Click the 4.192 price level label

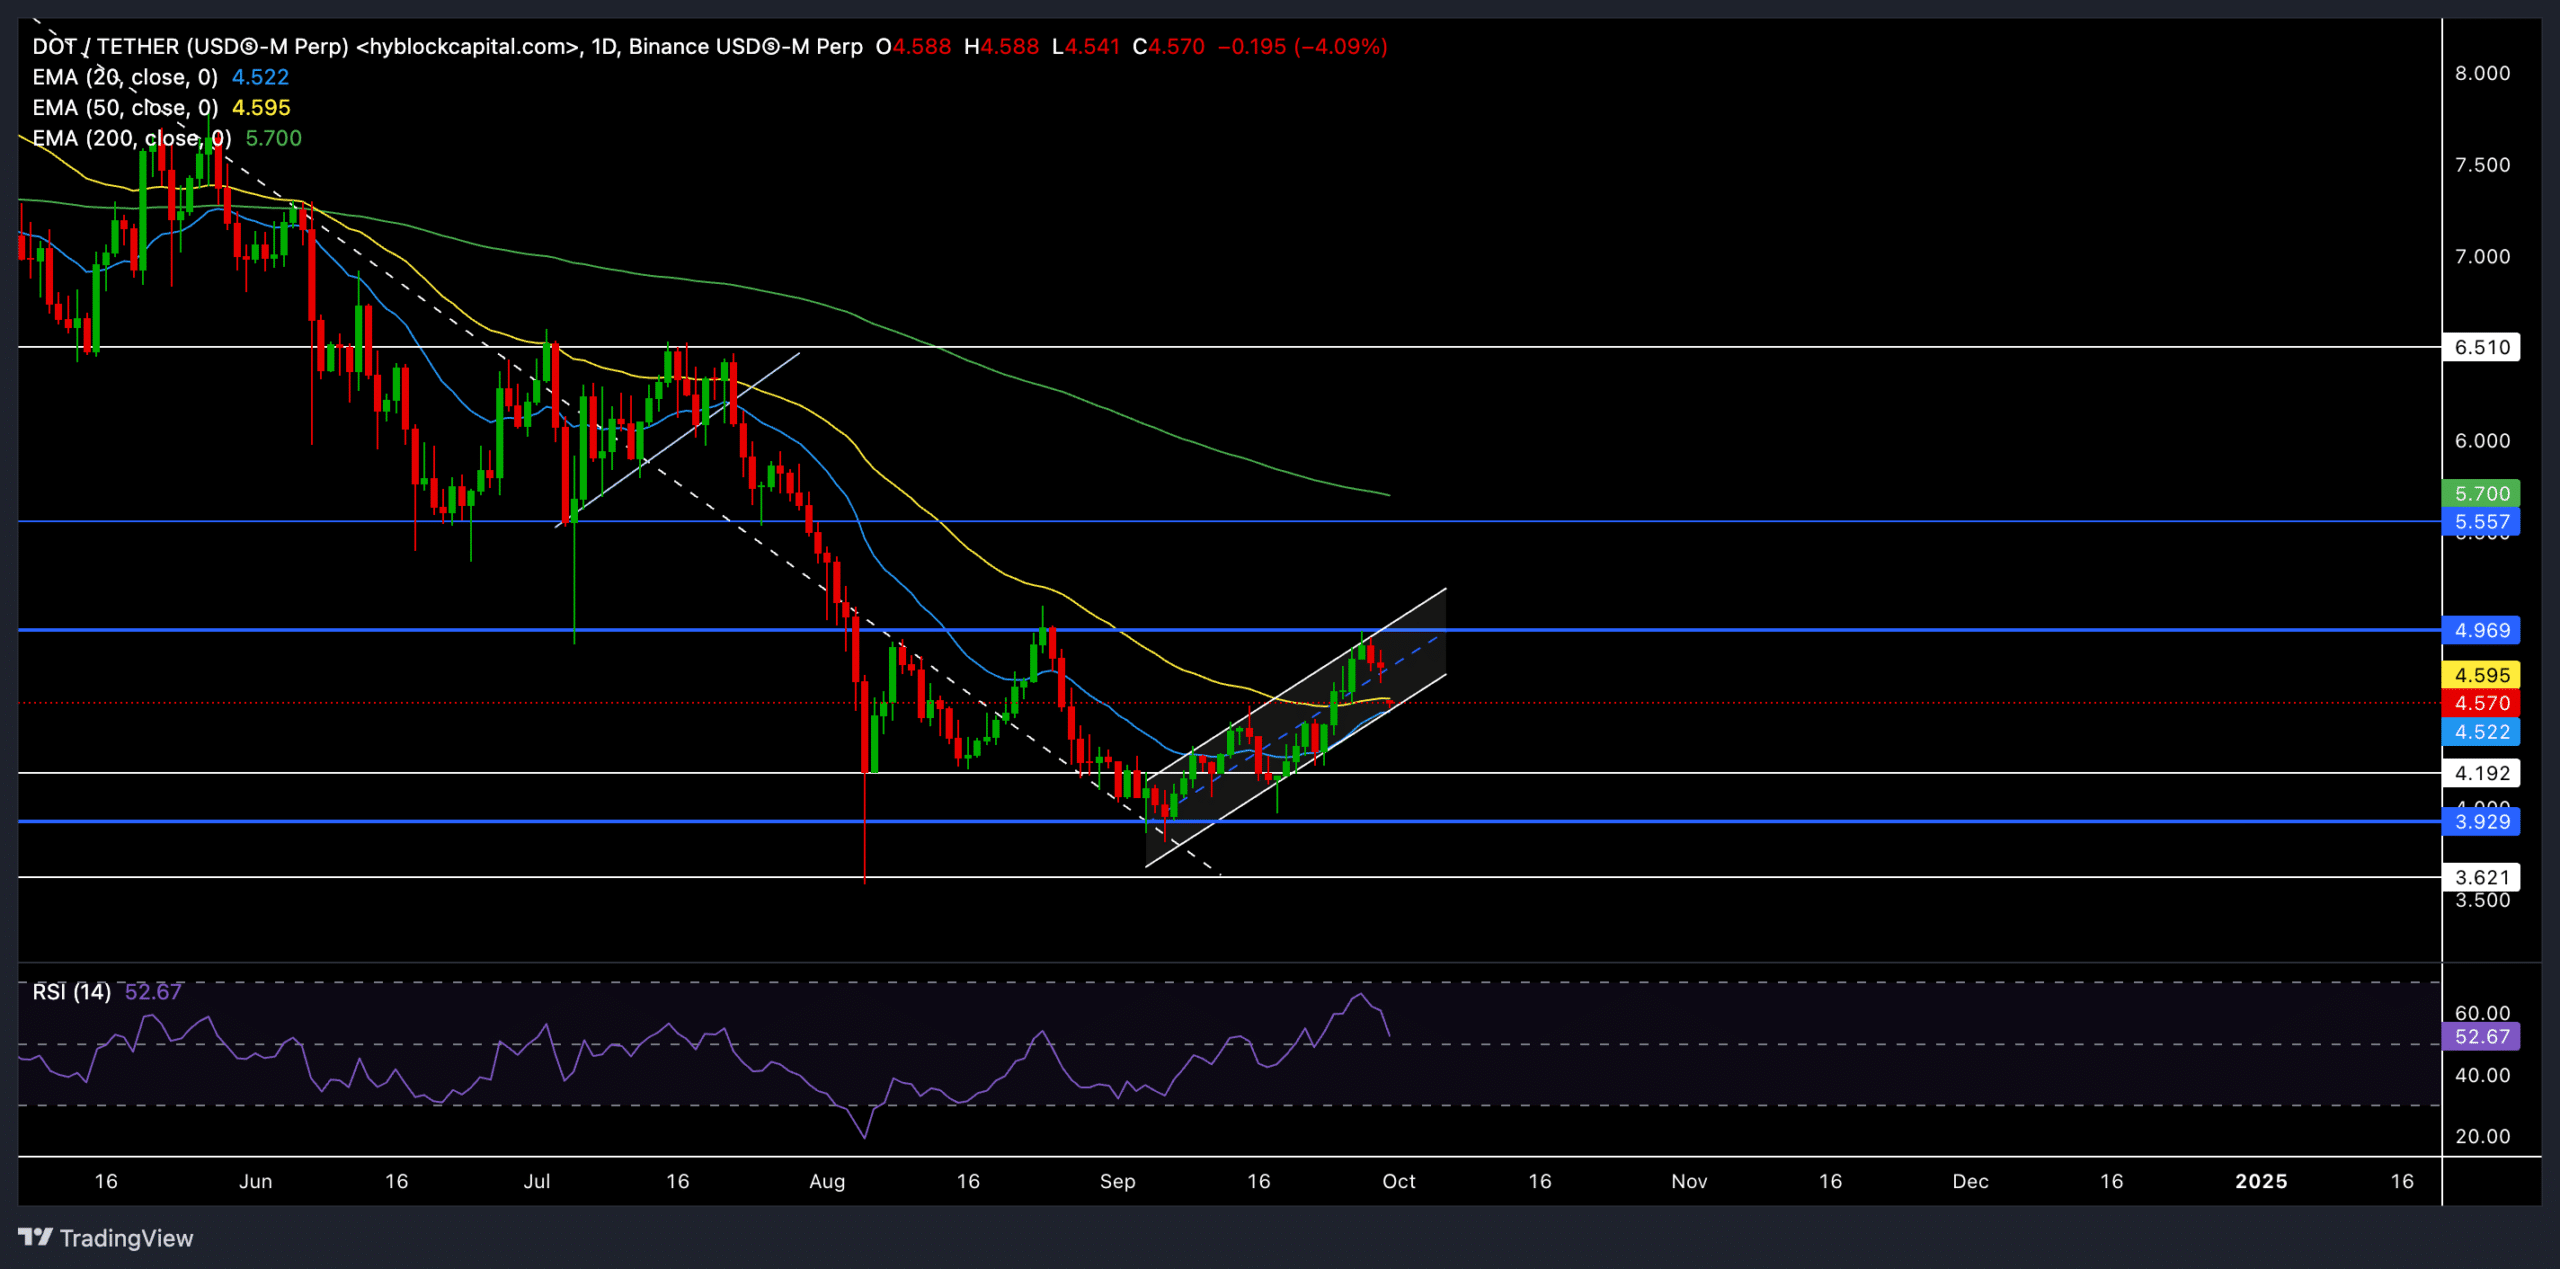click(x=2481, y=773)
